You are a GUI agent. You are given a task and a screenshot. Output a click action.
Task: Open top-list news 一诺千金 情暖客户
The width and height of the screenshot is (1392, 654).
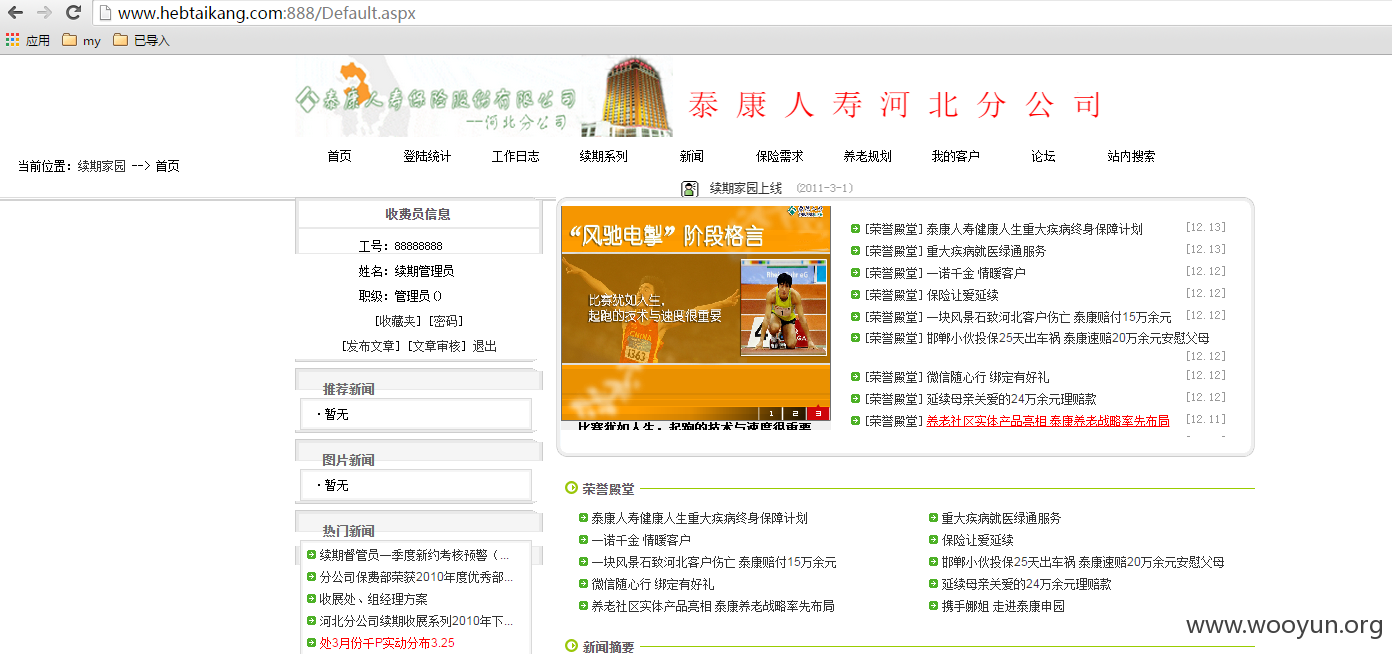(x=976, y=273)
